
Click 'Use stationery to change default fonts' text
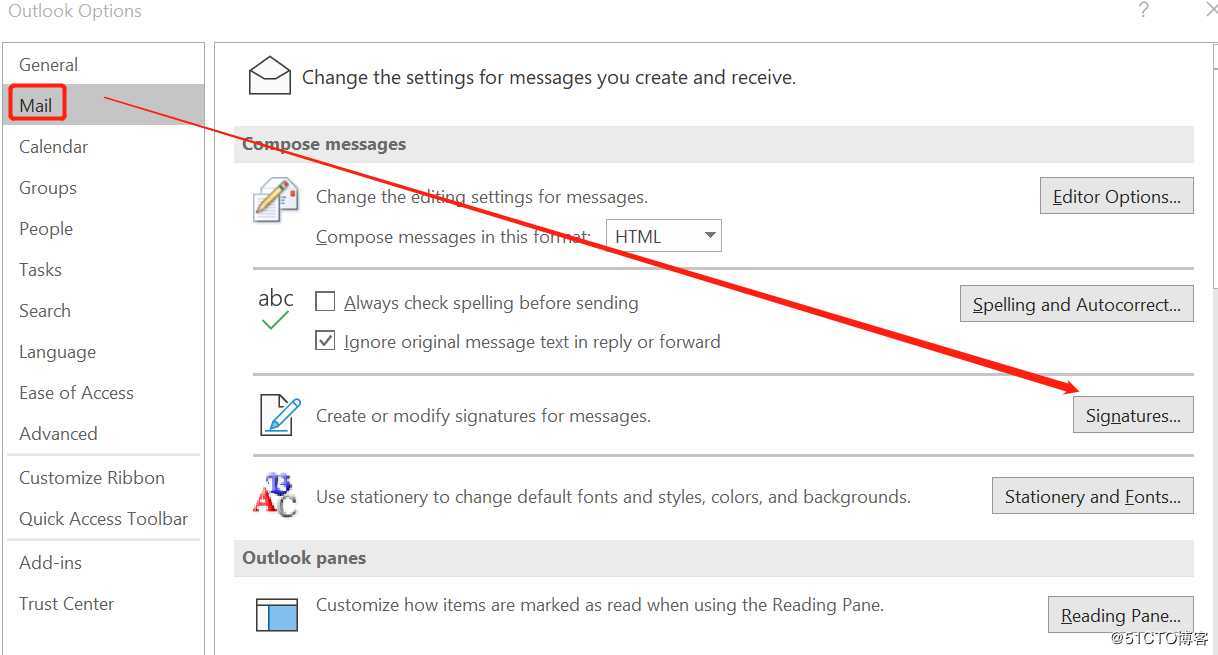tap(613, 496)
